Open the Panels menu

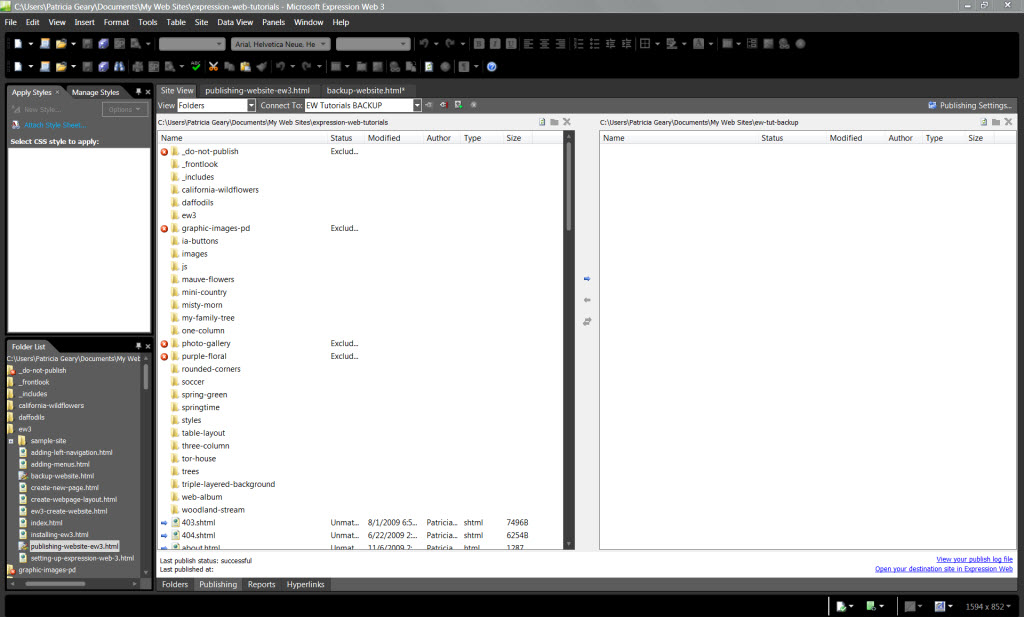coord(273,22)
